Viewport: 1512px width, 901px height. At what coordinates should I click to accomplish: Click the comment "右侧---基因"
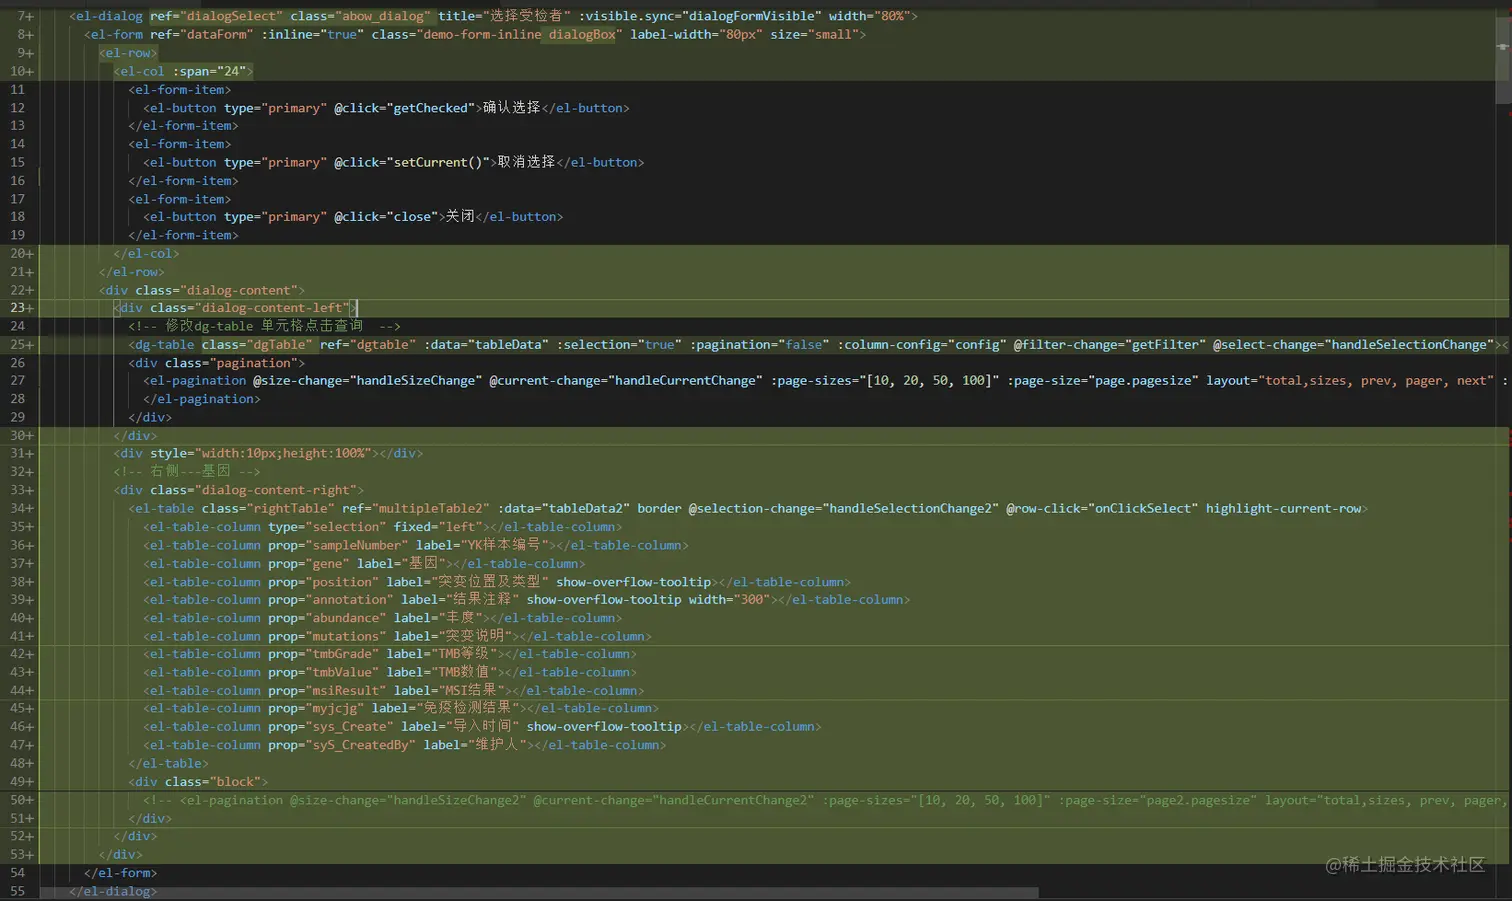pyautogui.click(x=190, y=471)
